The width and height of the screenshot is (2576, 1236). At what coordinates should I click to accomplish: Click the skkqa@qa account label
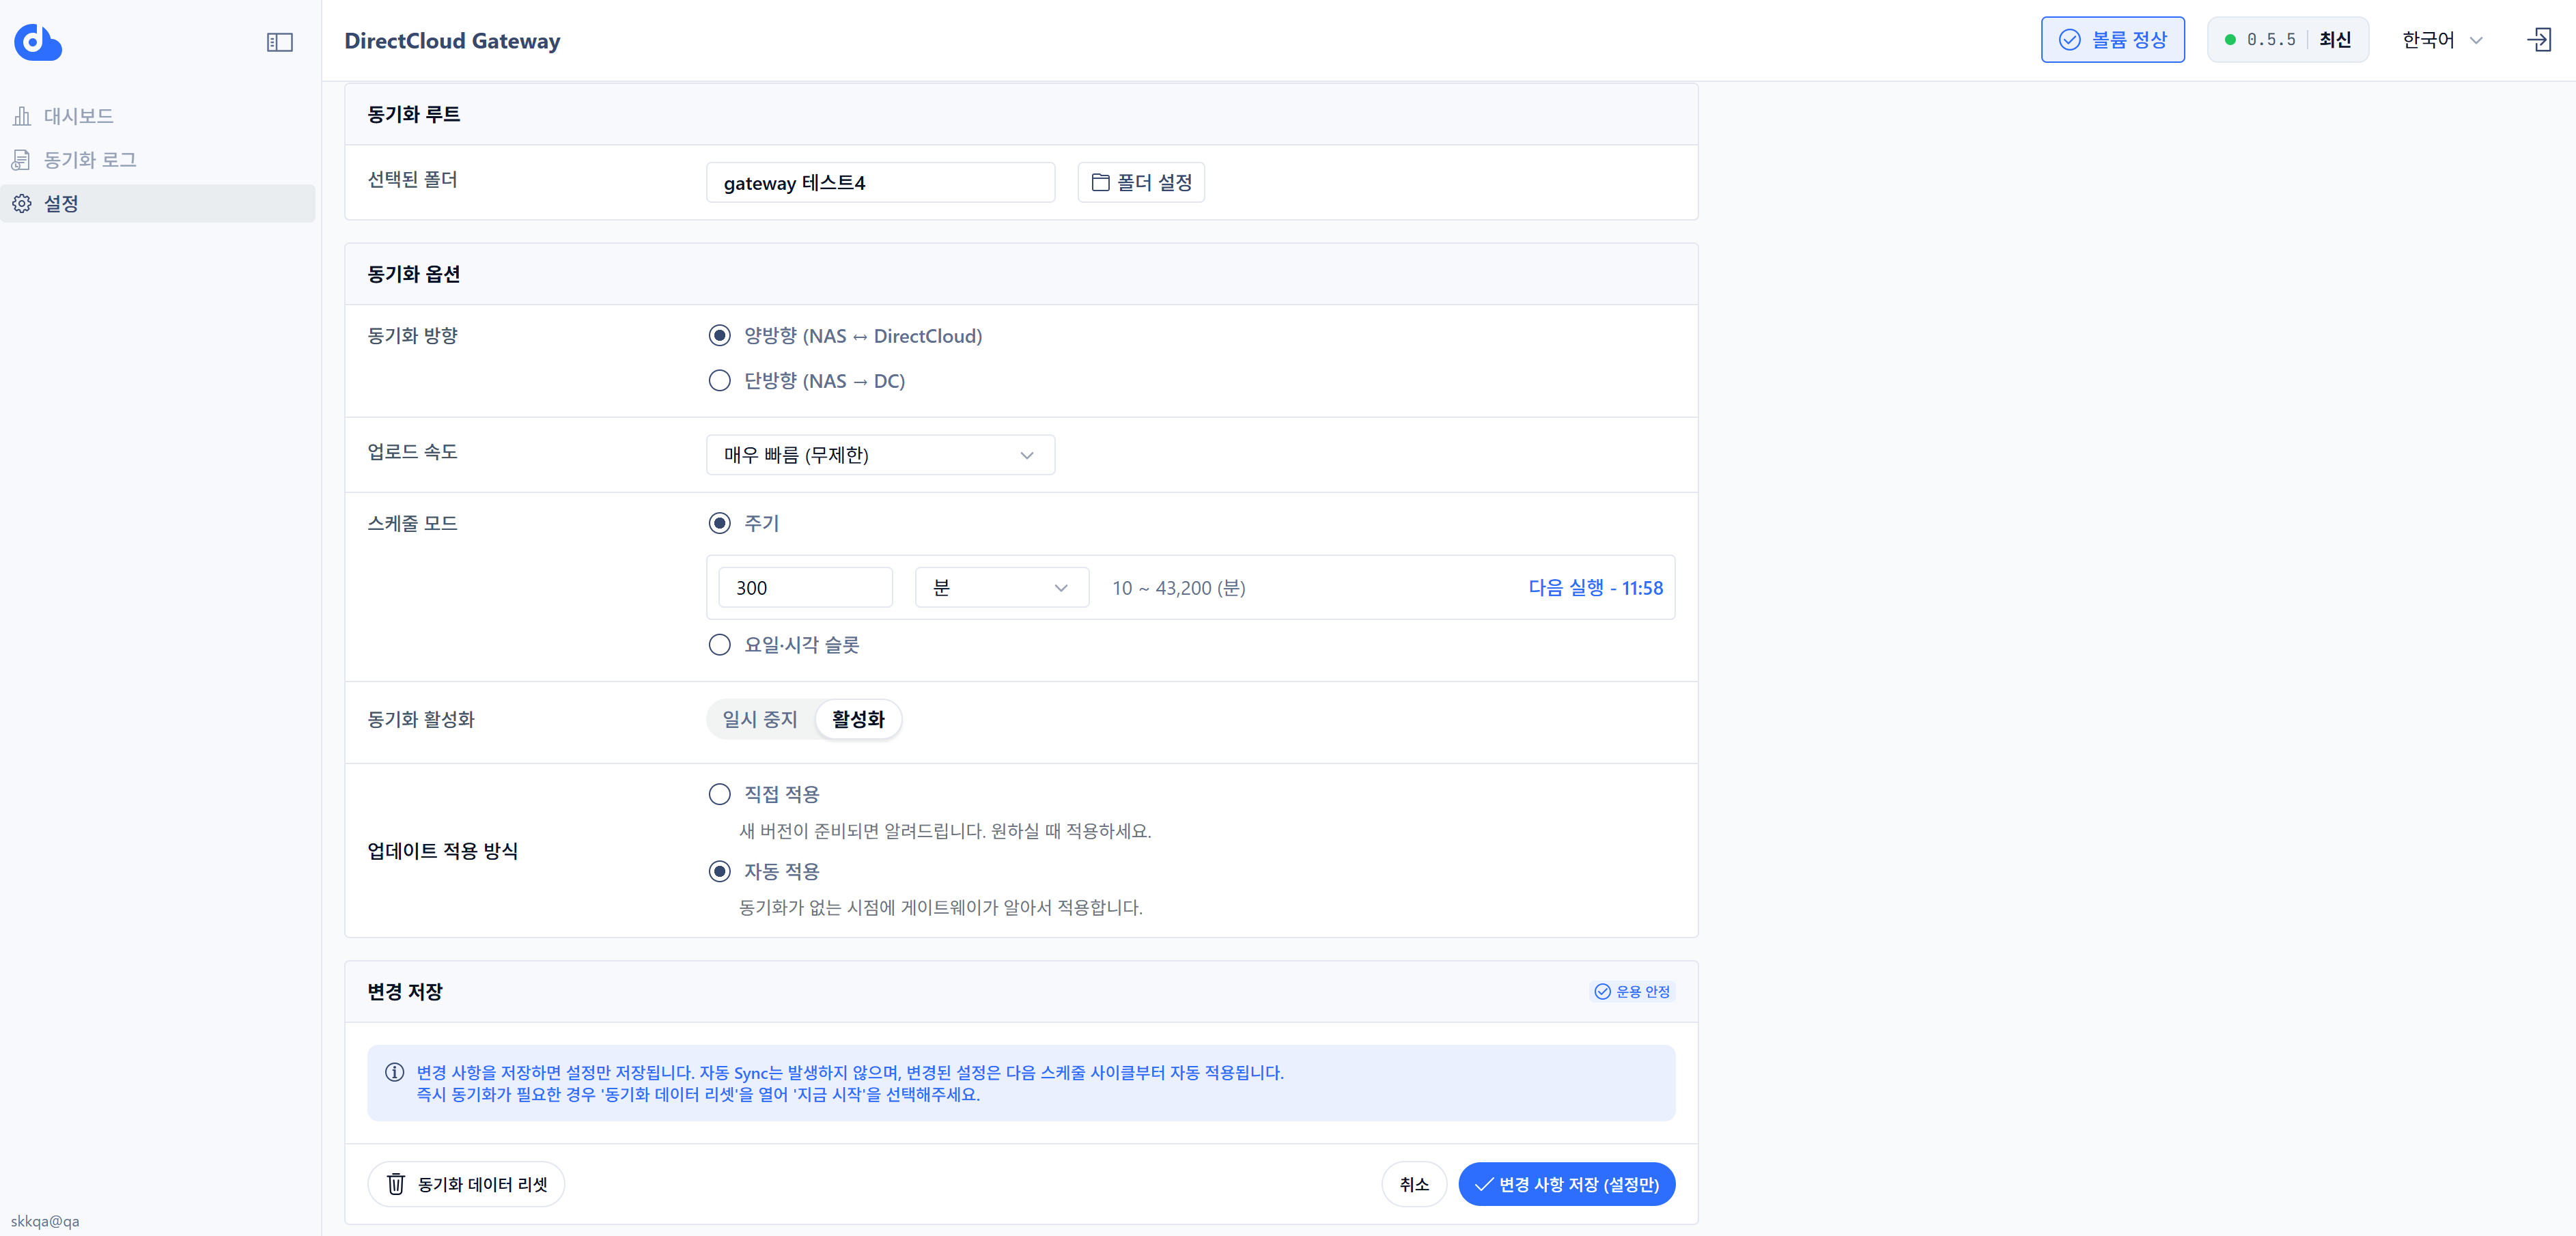coord(45,1221)
